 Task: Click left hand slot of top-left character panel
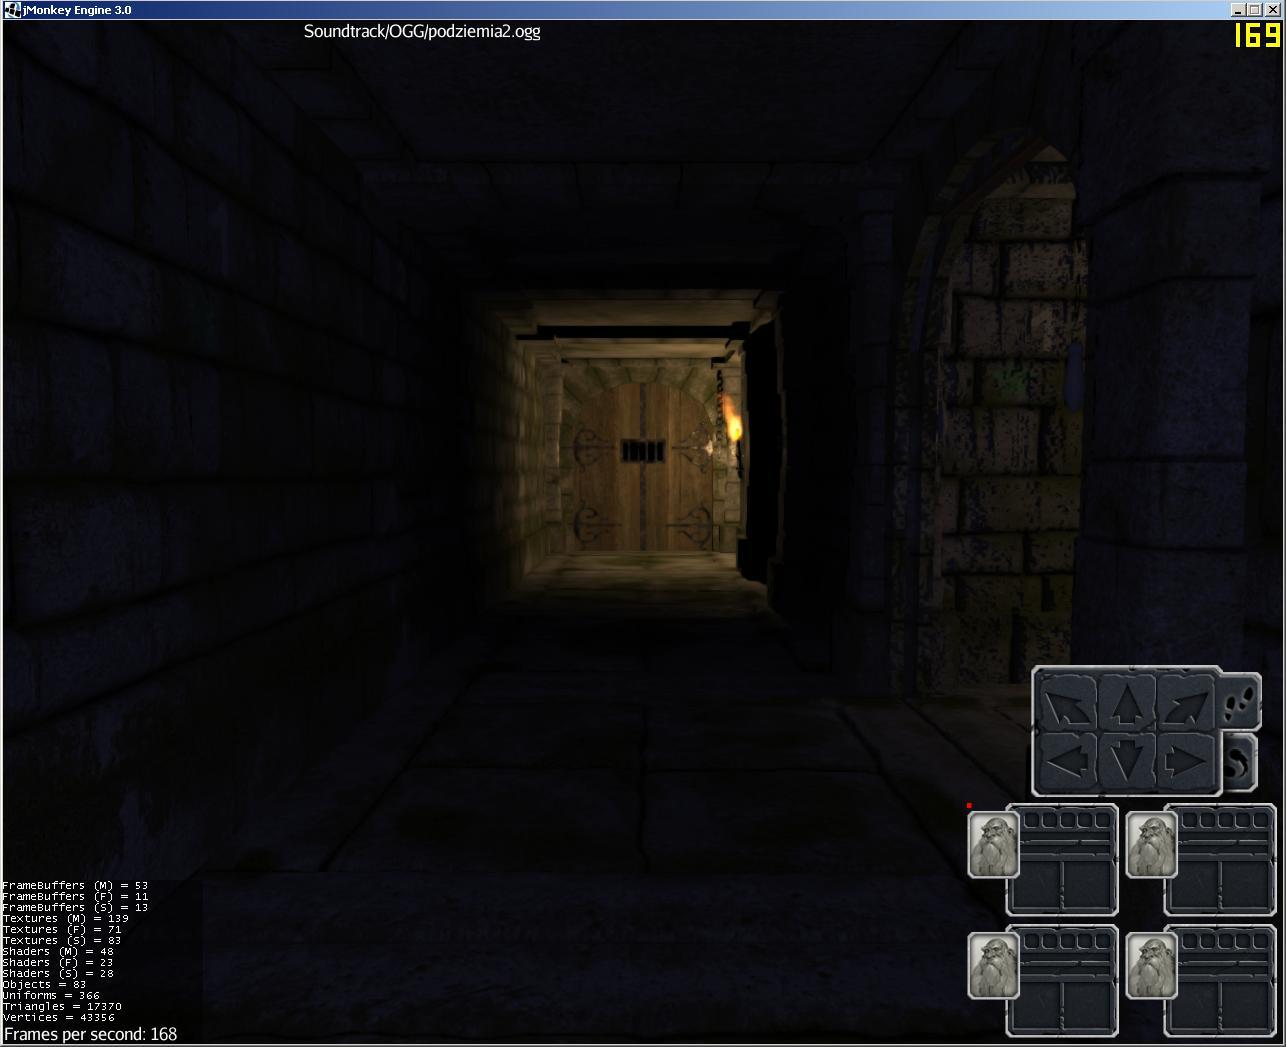click(x=1039, y=883)
